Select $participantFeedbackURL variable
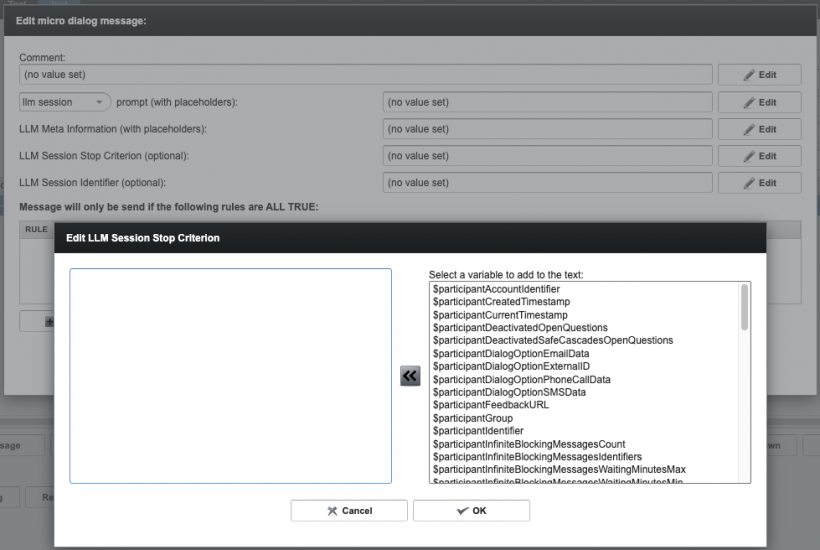Image resolution: width=820 pixels, height=550 pixels. [x=491, y=405]
